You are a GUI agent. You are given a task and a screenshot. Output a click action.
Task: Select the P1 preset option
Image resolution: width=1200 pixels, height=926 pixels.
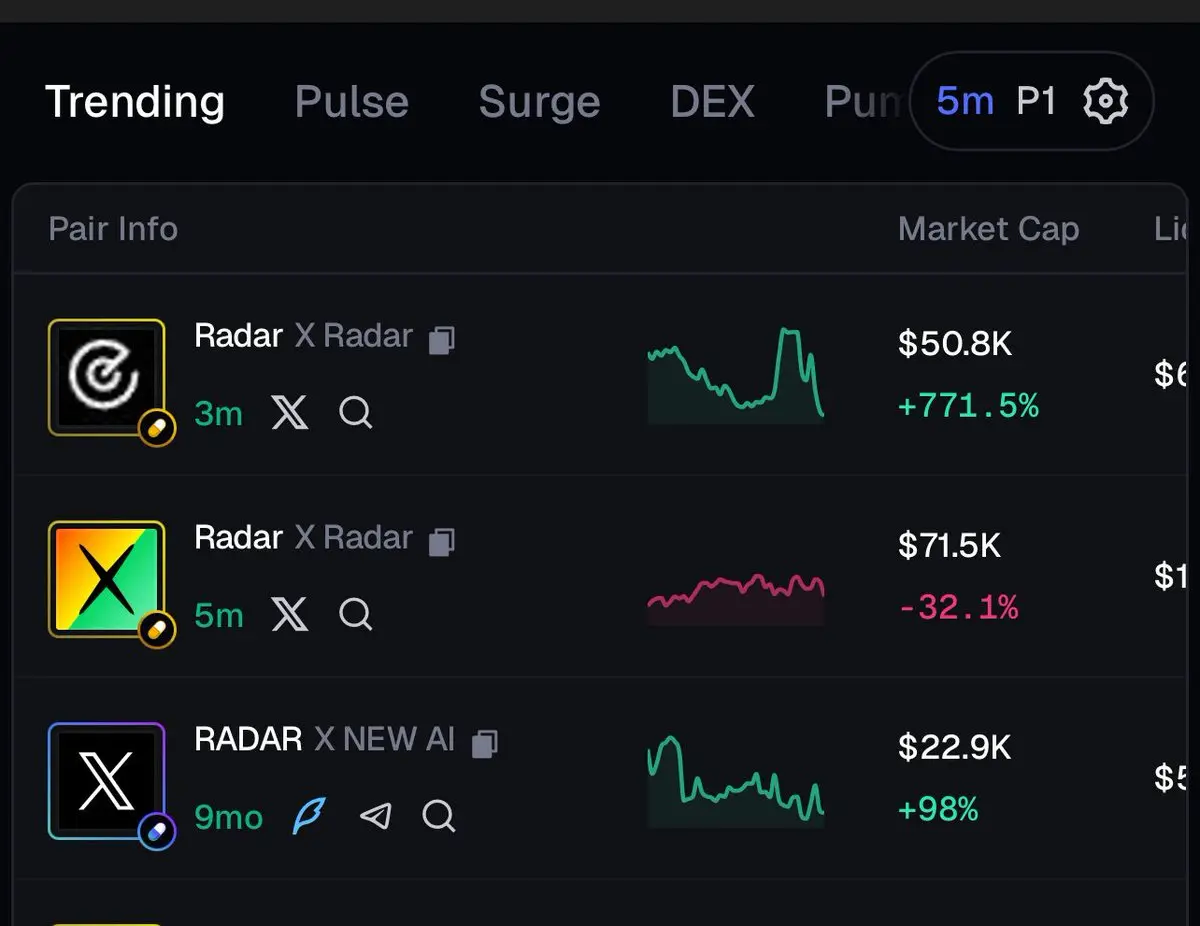(x=1036, y=101)
